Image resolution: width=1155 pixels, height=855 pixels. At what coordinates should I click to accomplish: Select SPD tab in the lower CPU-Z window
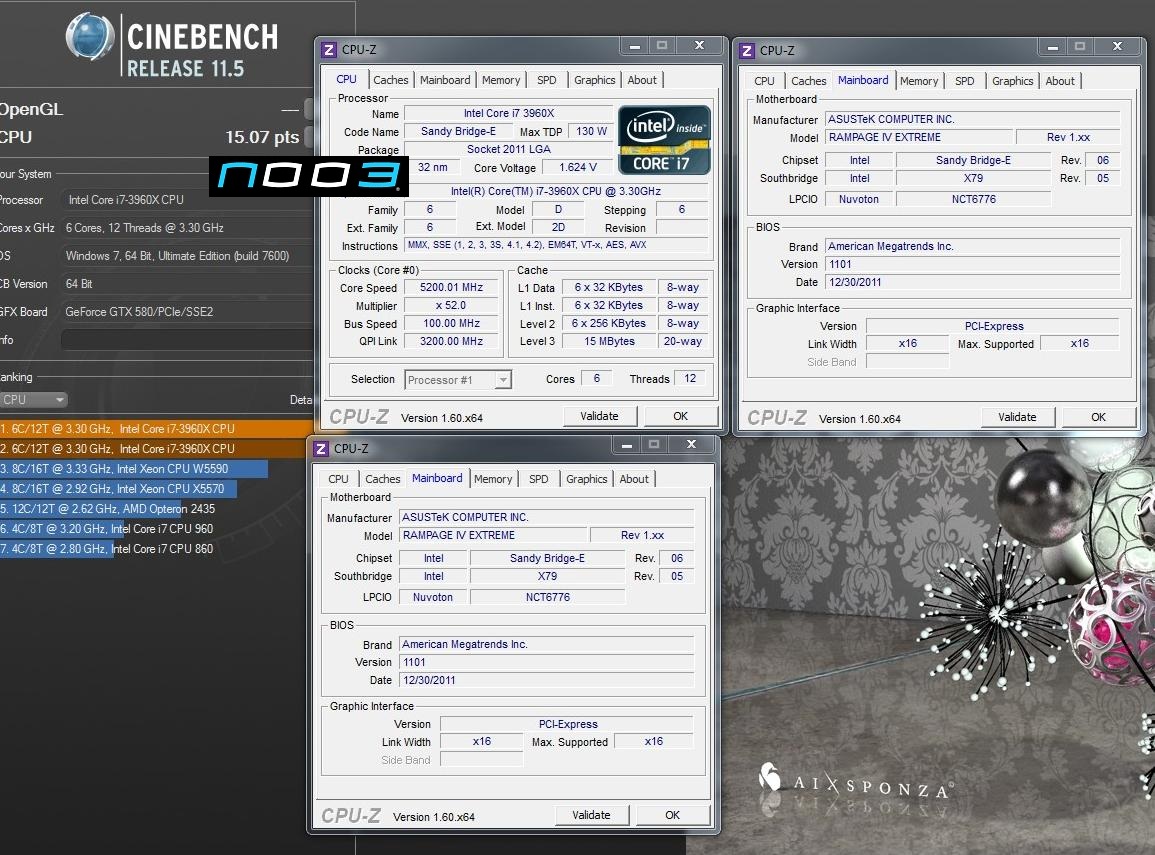538,479
